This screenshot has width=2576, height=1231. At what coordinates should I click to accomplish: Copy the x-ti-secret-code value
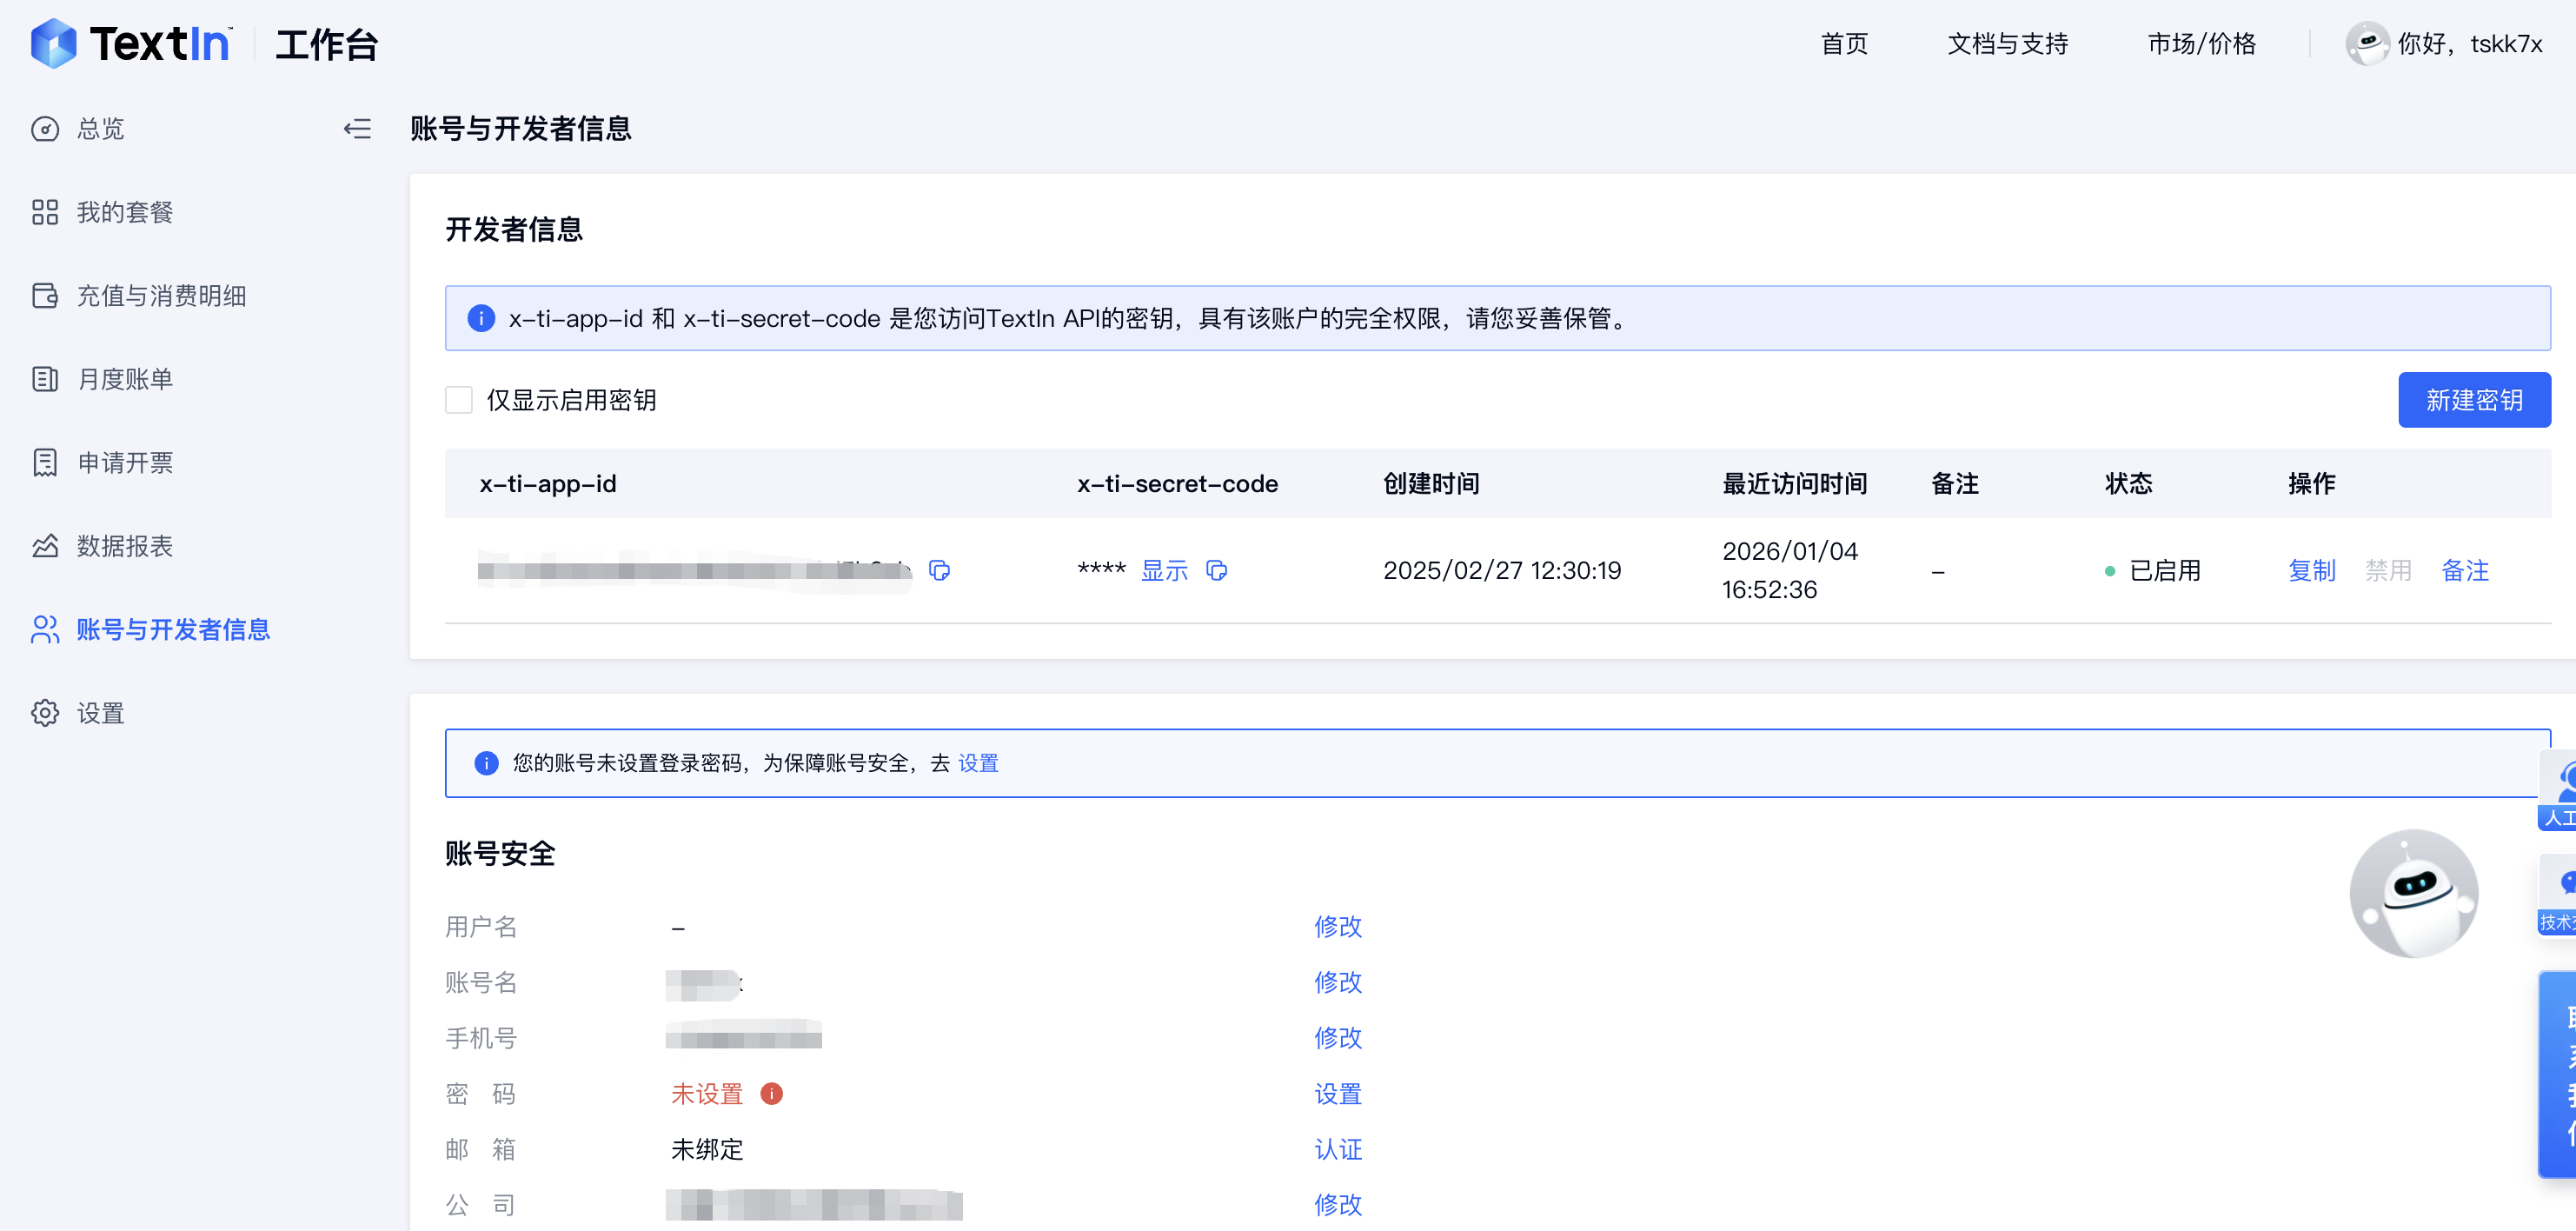1218,570
